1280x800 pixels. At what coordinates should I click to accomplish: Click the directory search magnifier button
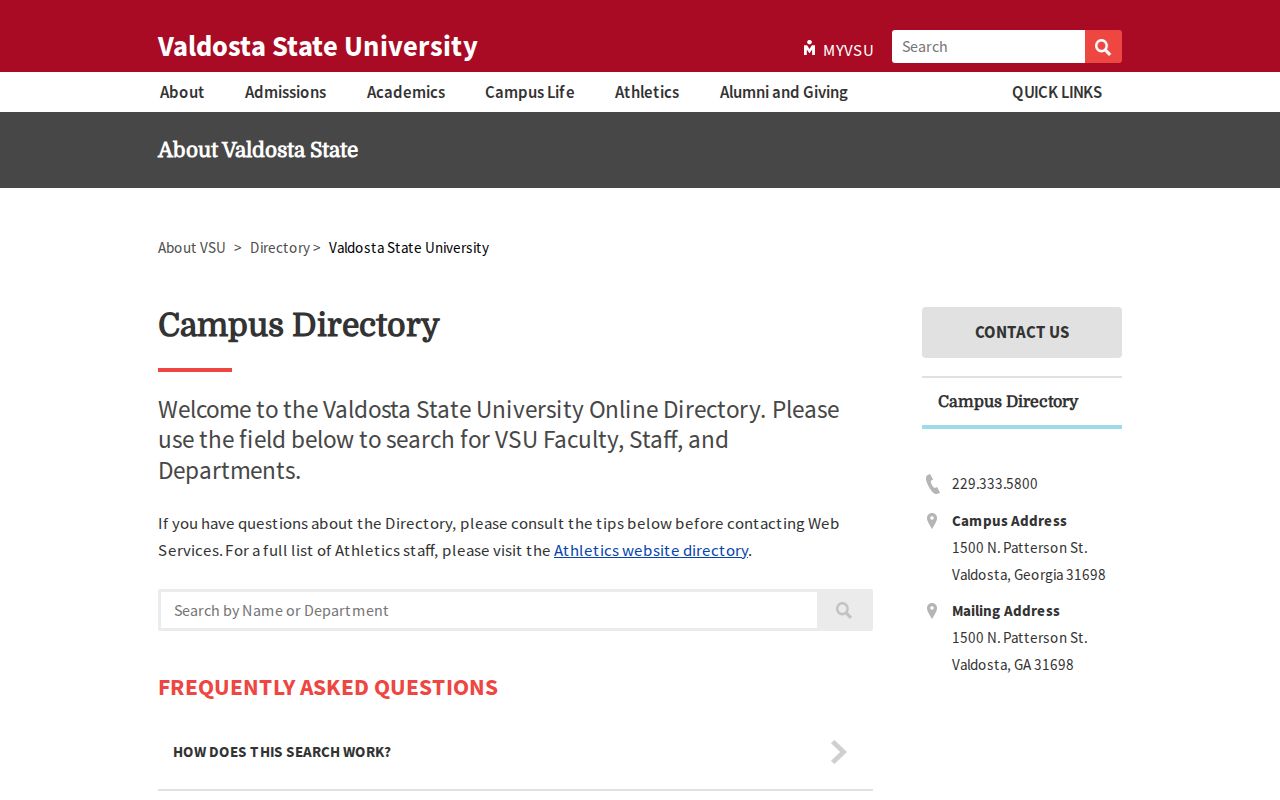click(844, 610)
